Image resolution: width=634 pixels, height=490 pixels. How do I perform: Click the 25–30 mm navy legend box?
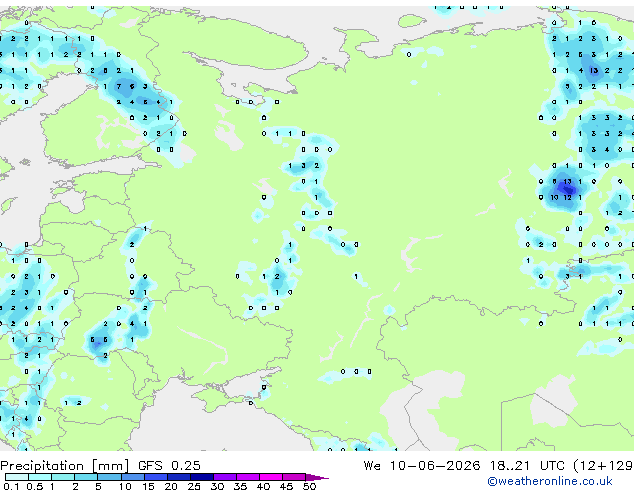(x=201, y=477)
